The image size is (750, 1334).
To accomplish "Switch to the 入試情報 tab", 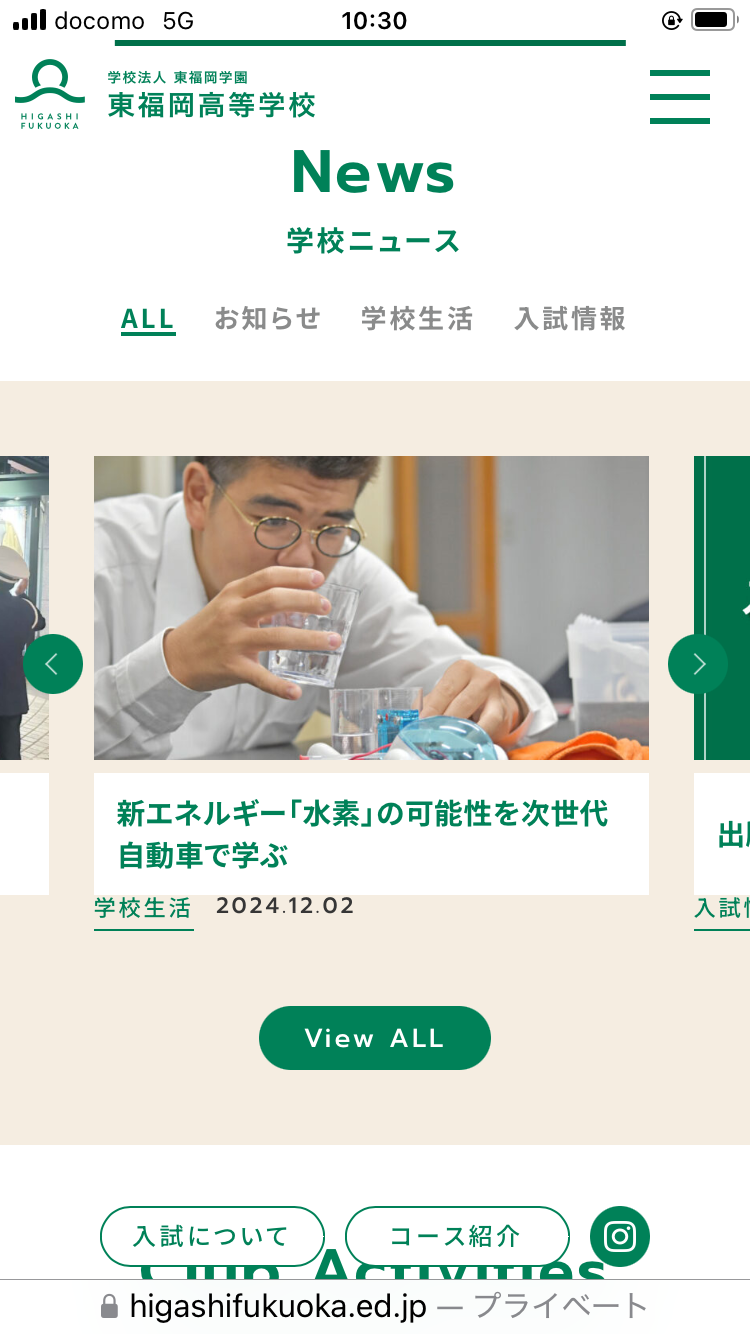I will (x=571, y=319).
